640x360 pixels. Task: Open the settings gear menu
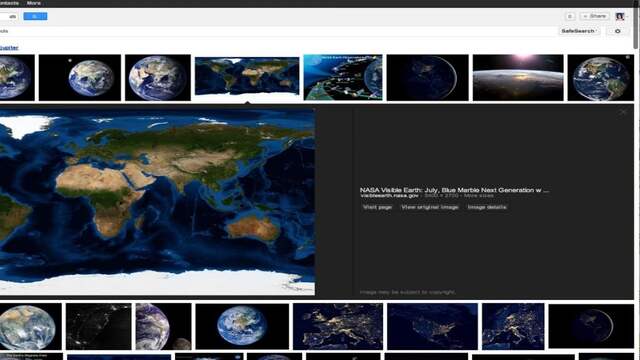coord(618,31)
